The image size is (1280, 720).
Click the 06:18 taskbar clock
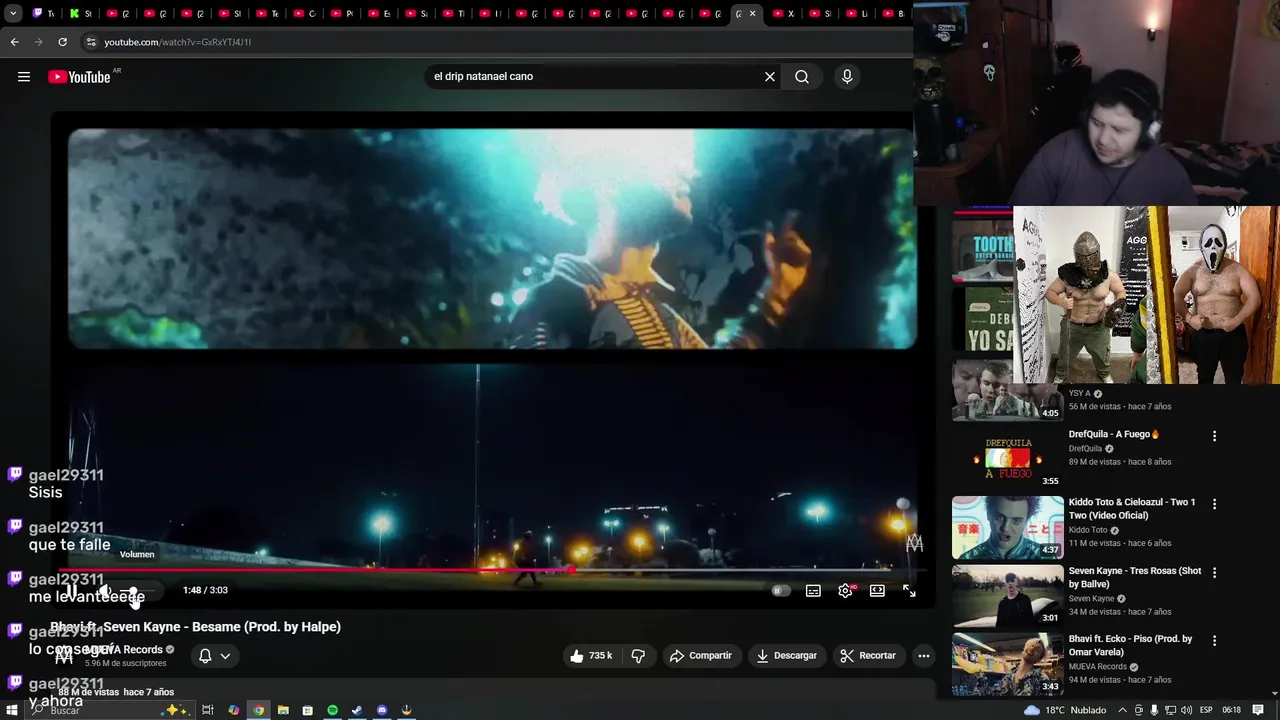pyautogui.click(x=1231, y=710)
